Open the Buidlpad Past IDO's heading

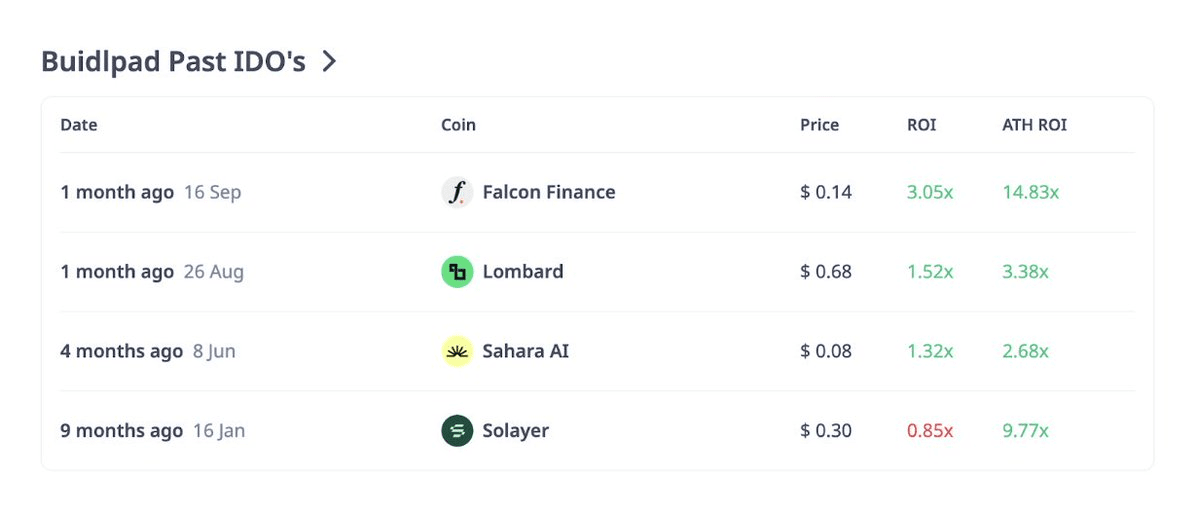point(173,61)
